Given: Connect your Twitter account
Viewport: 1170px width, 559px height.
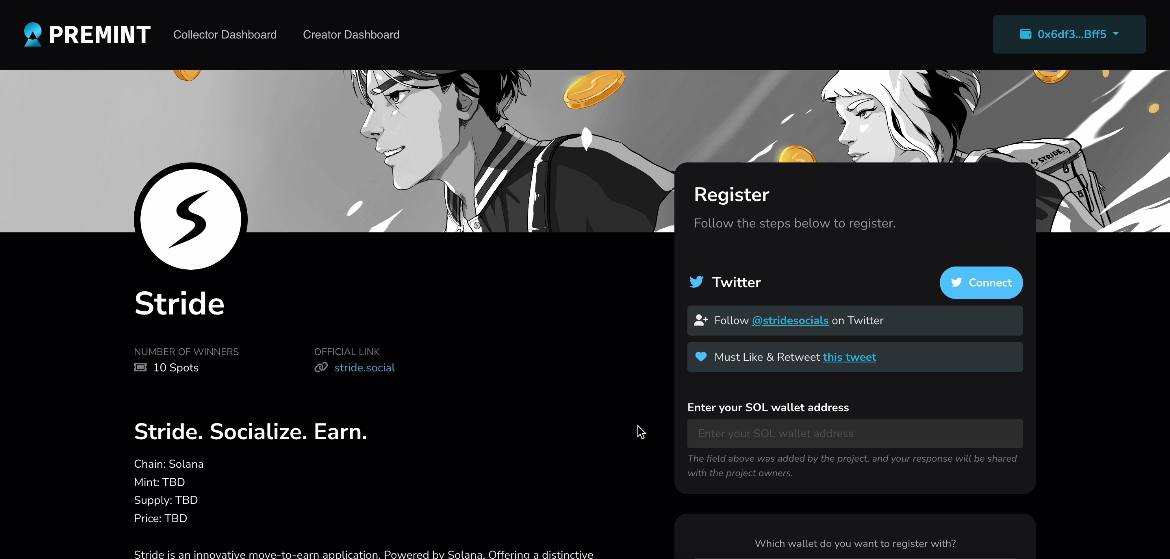Looking at the screenshot, I should click(980, 283).
